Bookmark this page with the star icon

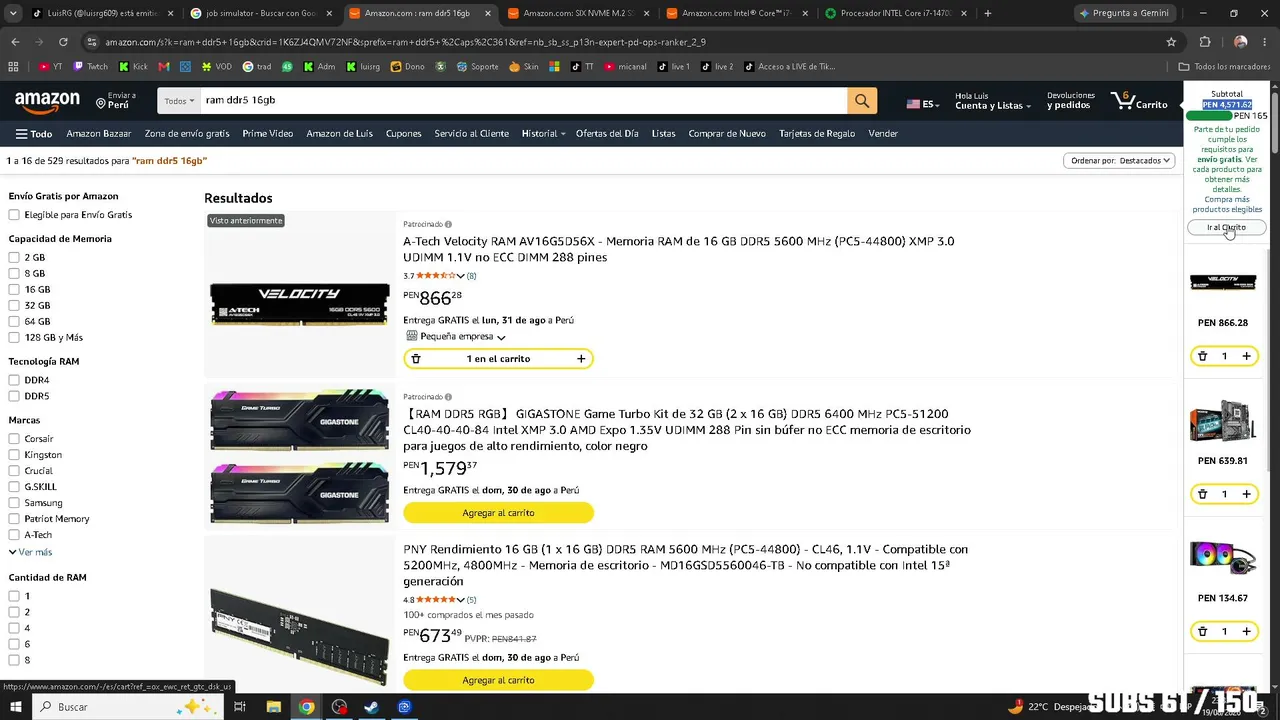click(x=1171, y=42)
